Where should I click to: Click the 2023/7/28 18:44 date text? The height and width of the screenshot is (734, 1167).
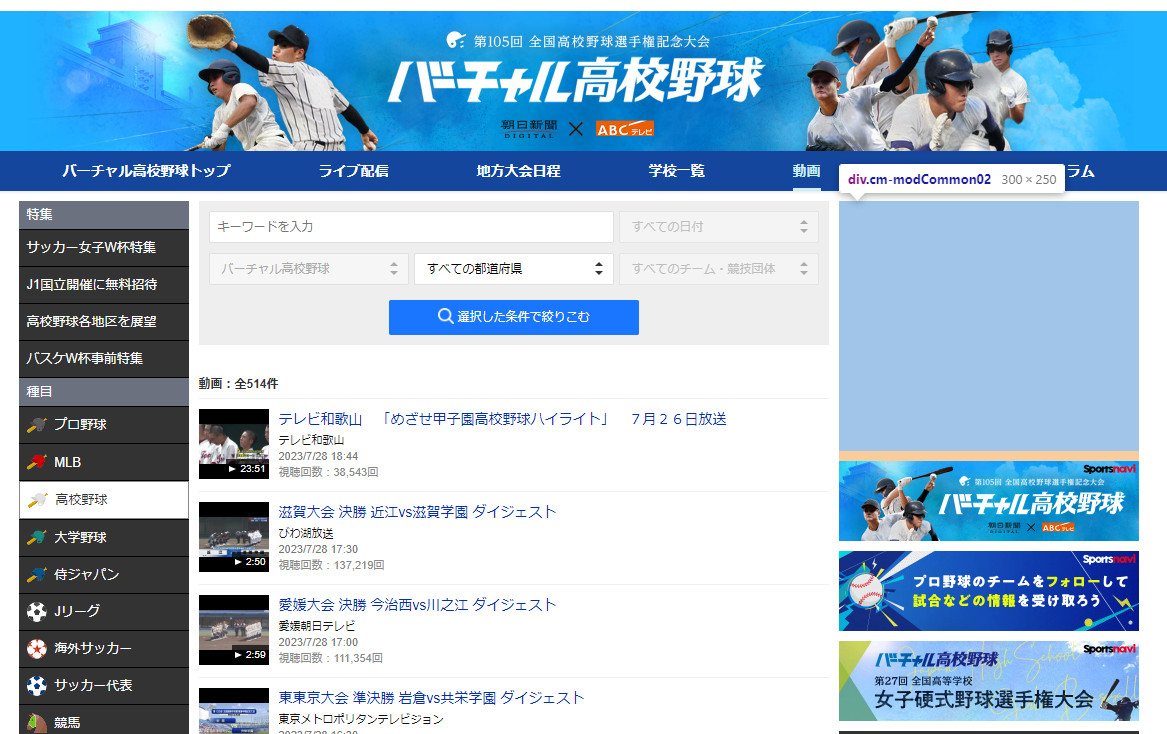318,456
